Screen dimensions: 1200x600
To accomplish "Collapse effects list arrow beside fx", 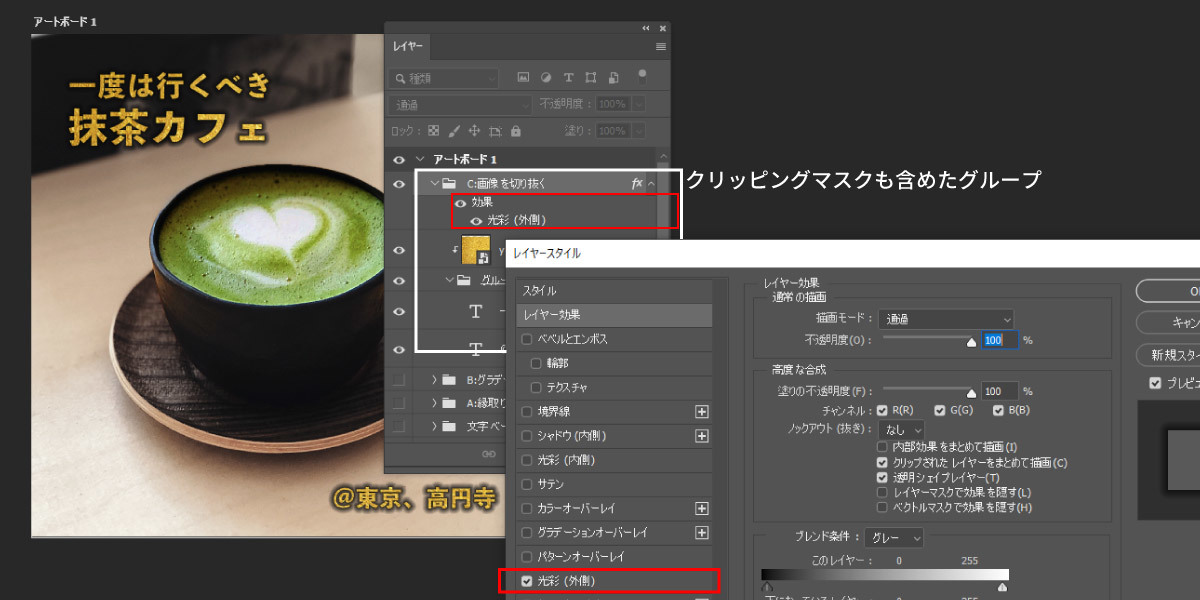I will click(651, 184).
